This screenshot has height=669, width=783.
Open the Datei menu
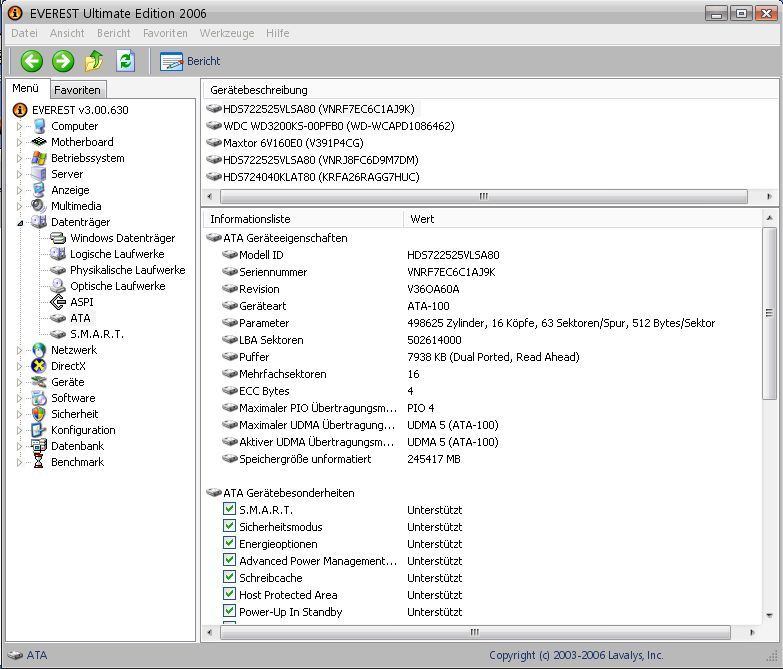pyautogui.click(x=24, y=33)
